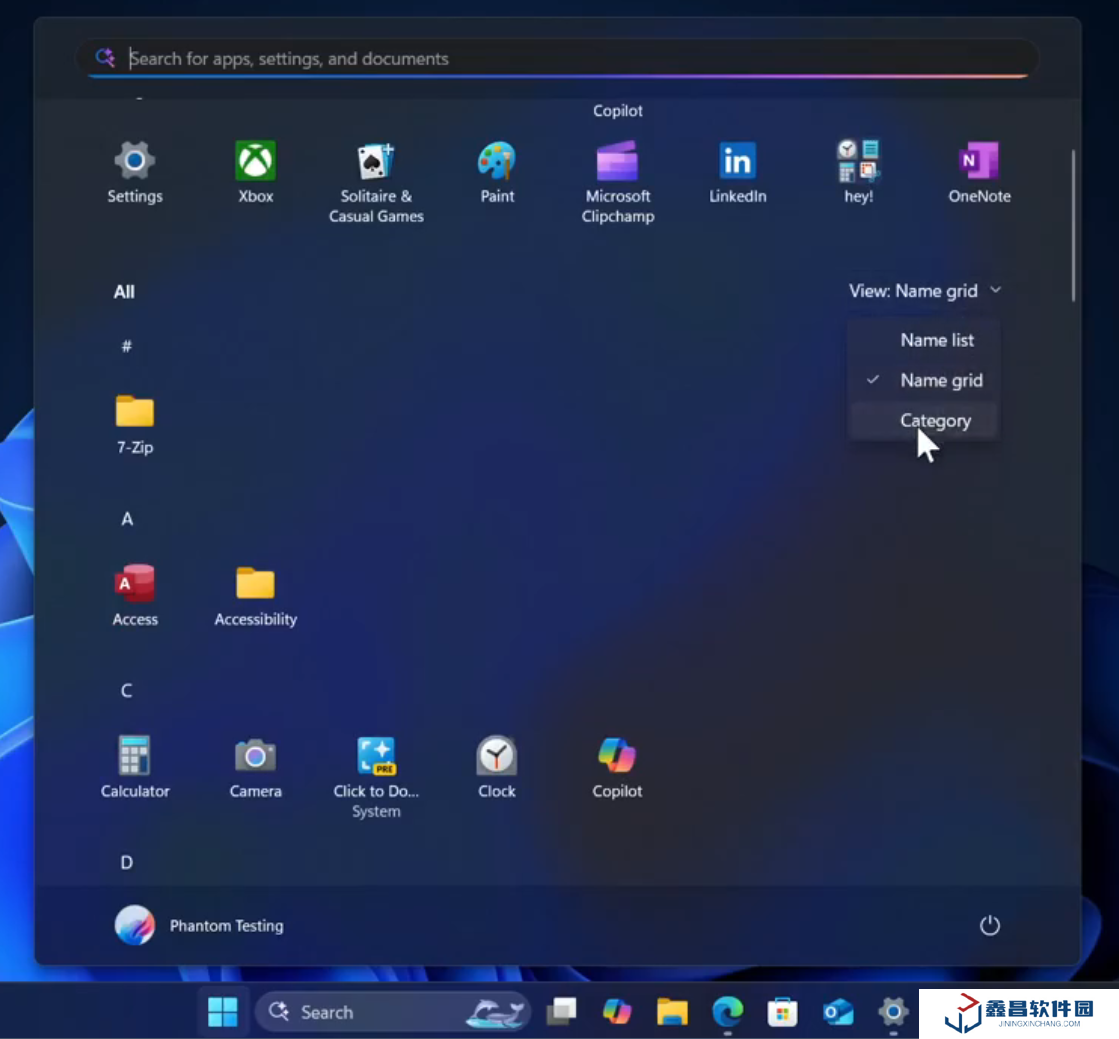Choose the Category view option
This screenshot has width=1119, height=1039.
coord(935,421)
